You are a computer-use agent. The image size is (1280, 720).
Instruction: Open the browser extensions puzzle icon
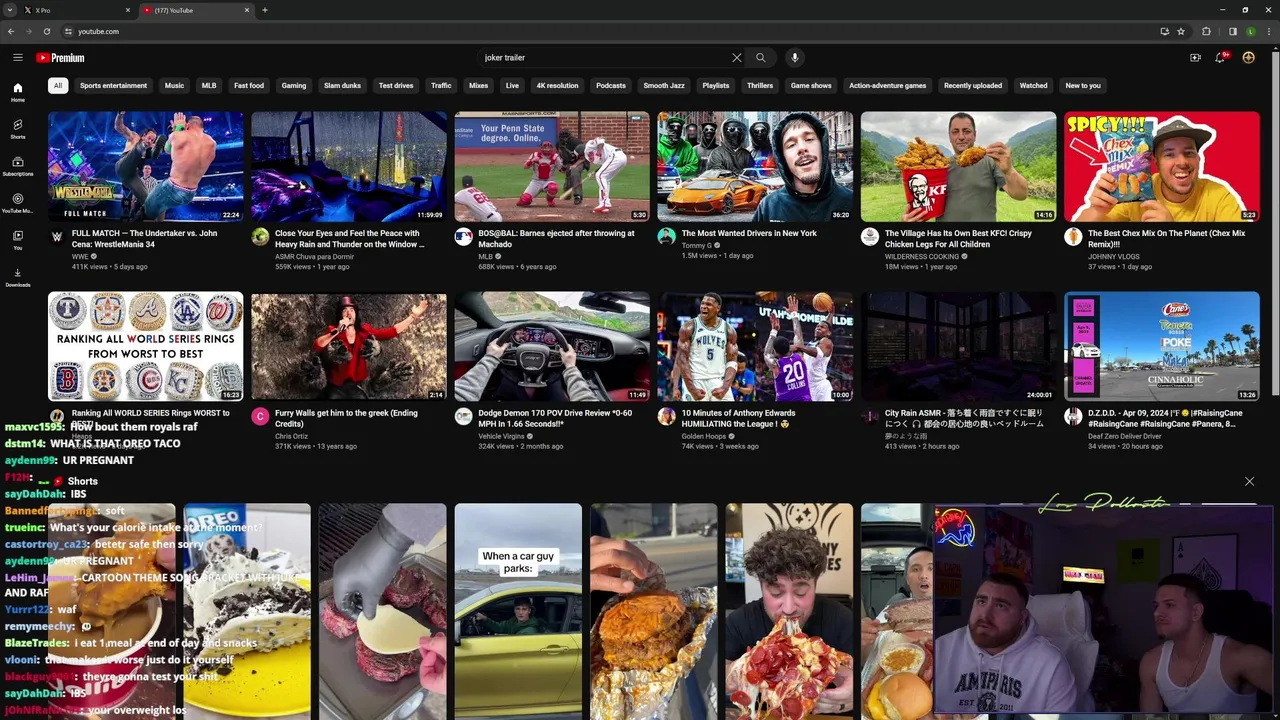[1206, 31]
